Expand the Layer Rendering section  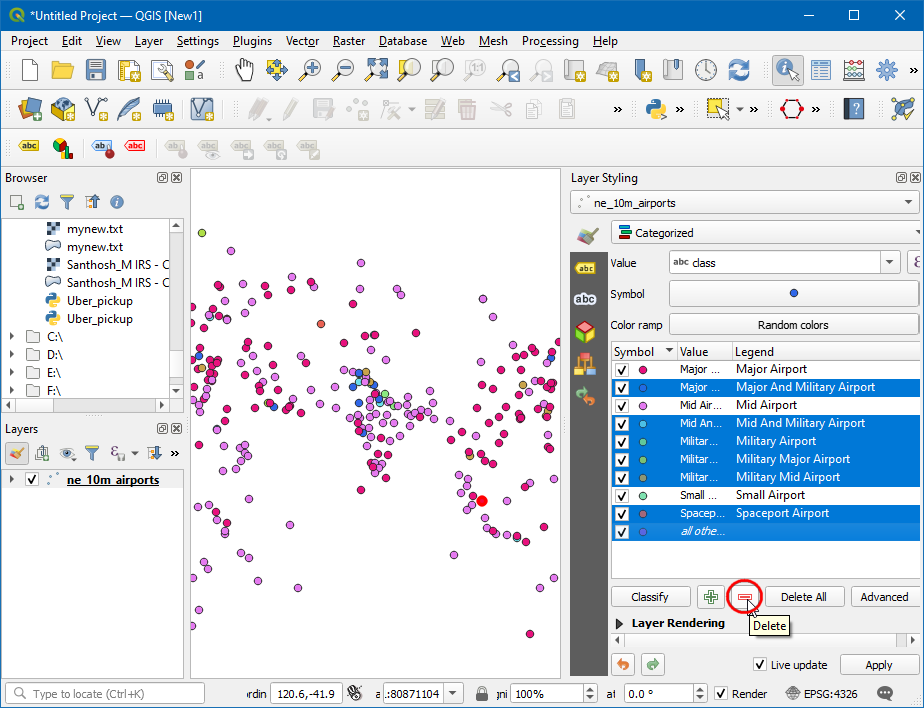click(x=618, y=623)
